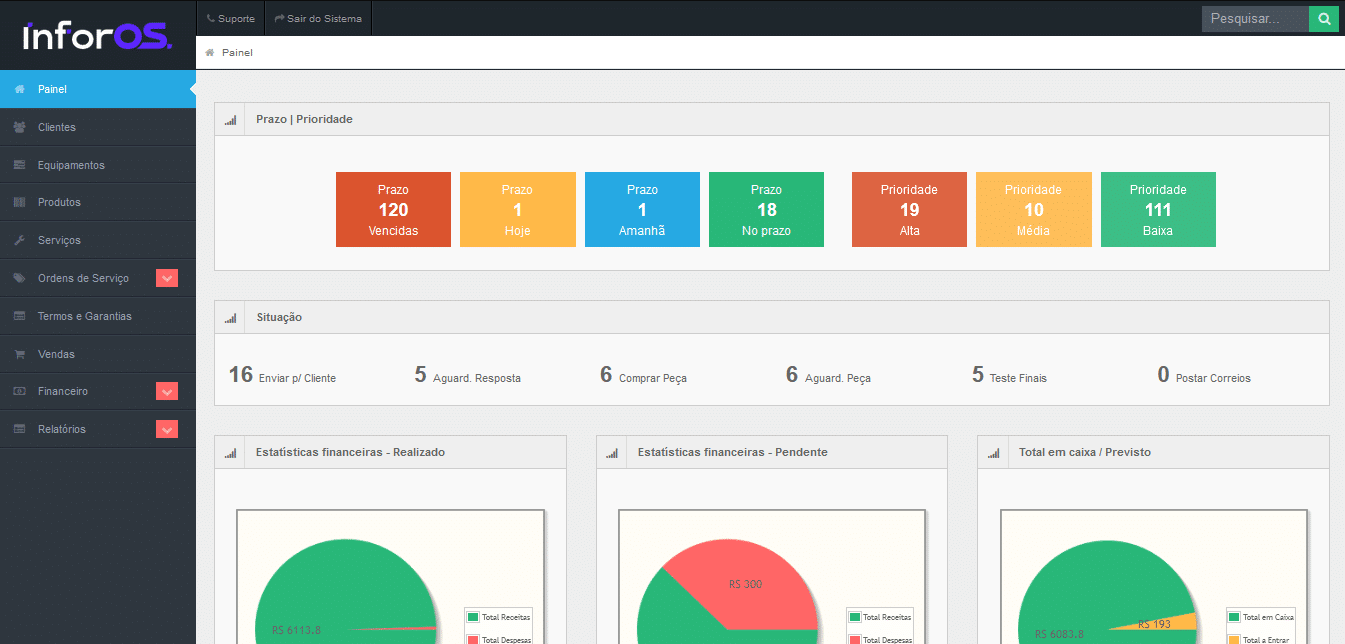
Task: Select the green Prioridade Baixa tile
Action: (x=1158, y=209)
